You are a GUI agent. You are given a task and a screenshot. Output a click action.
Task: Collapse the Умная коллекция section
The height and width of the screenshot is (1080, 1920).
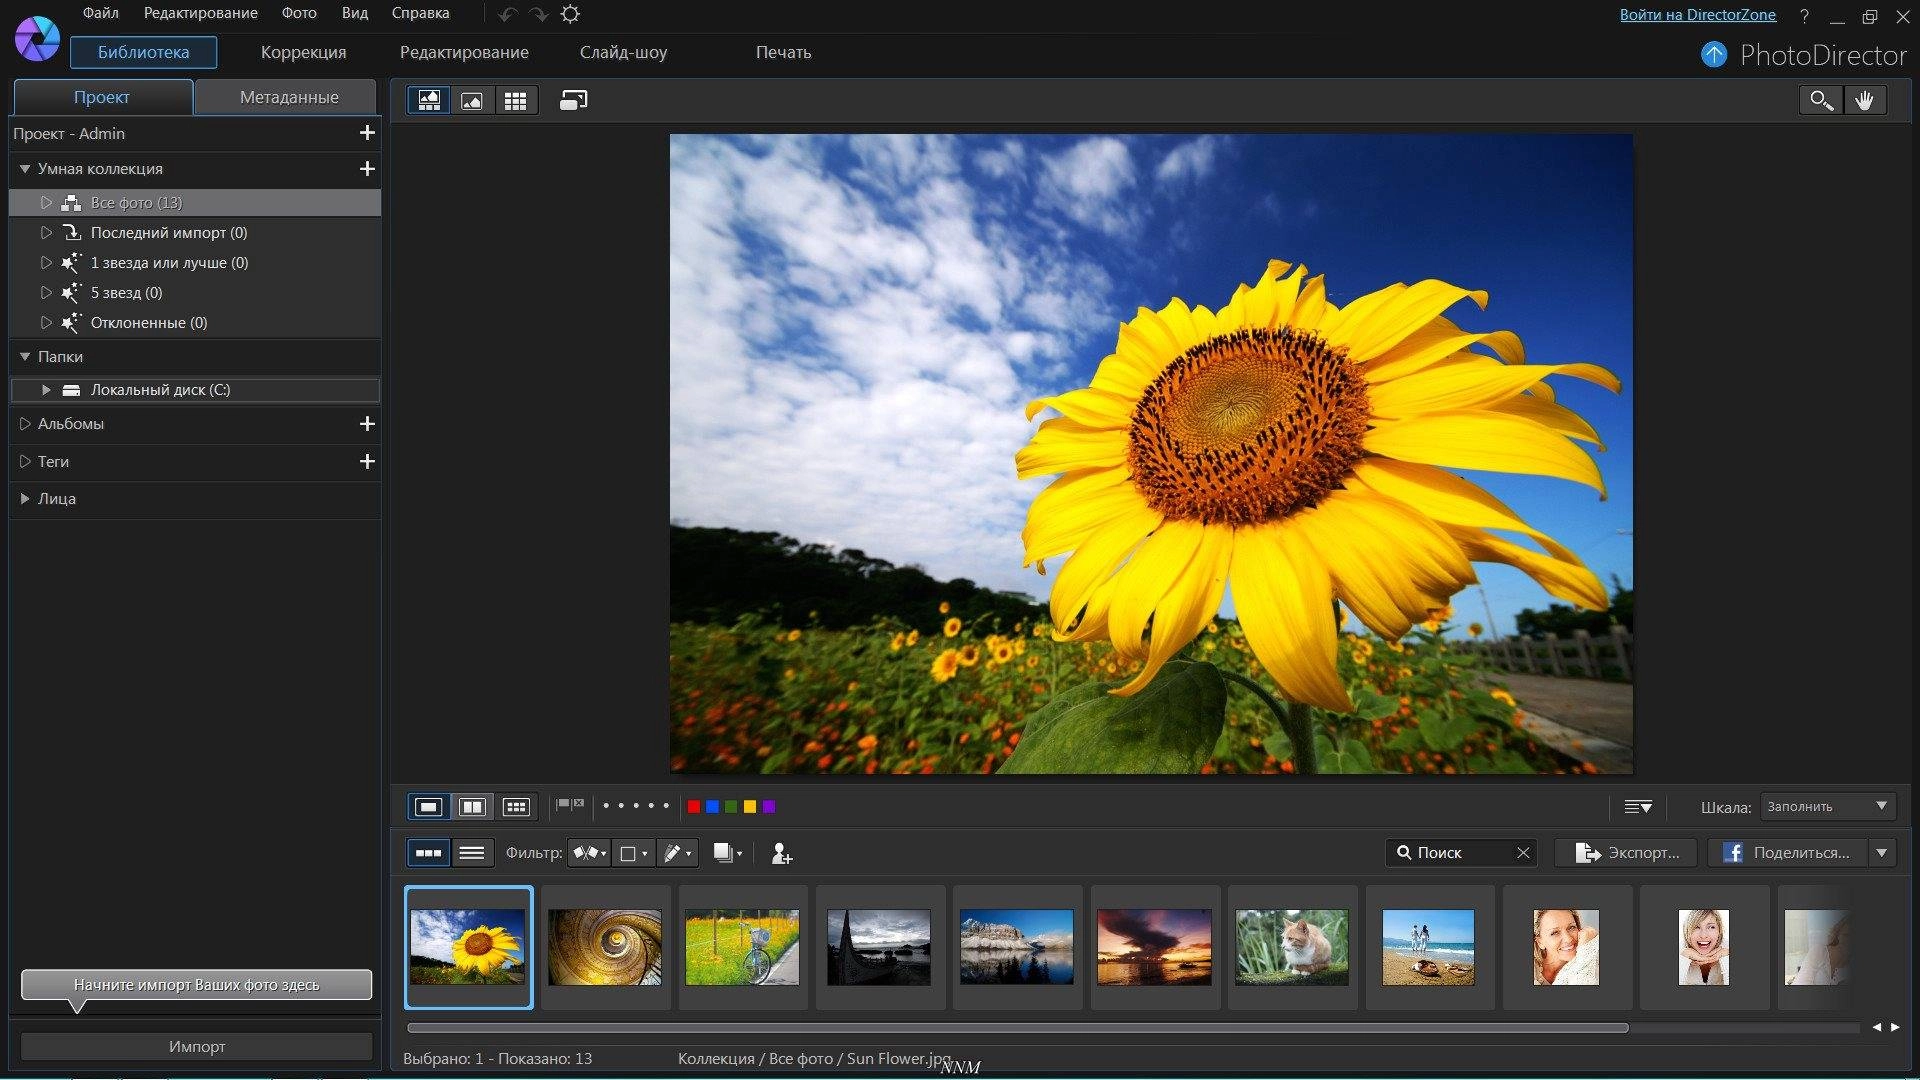click(25, 169)
